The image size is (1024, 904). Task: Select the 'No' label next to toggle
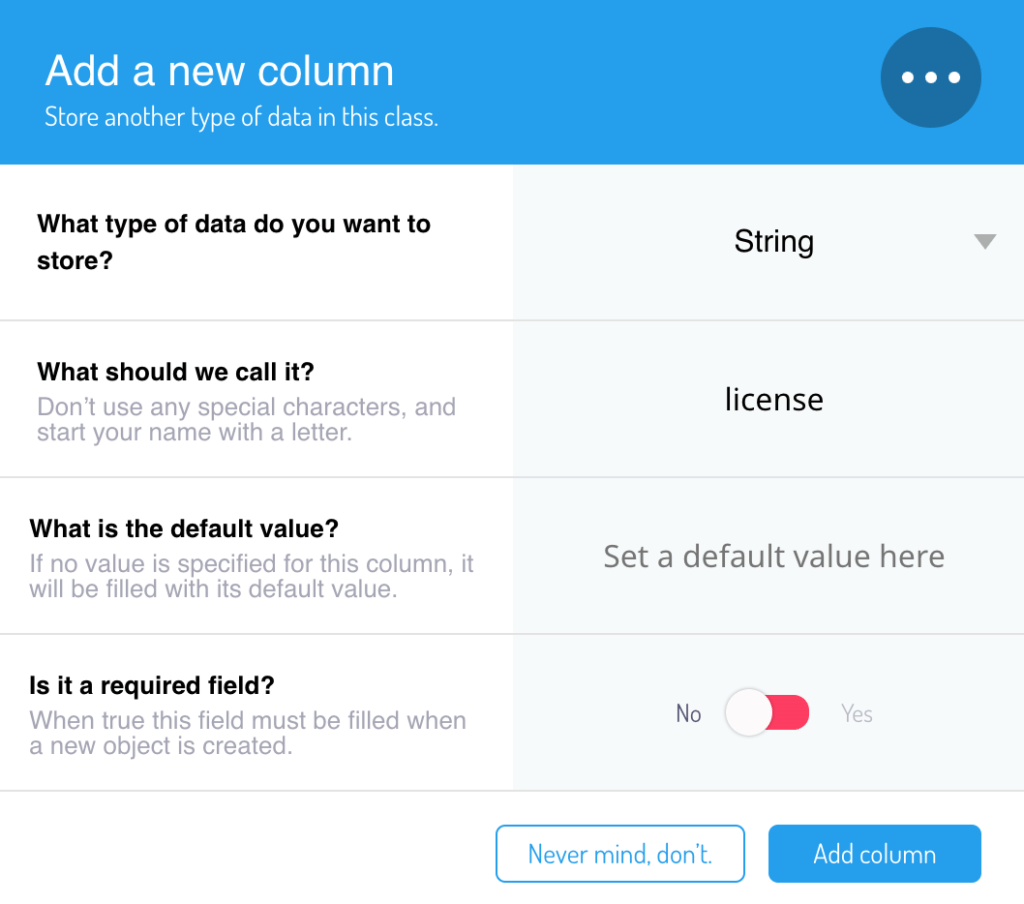[688, 713]
